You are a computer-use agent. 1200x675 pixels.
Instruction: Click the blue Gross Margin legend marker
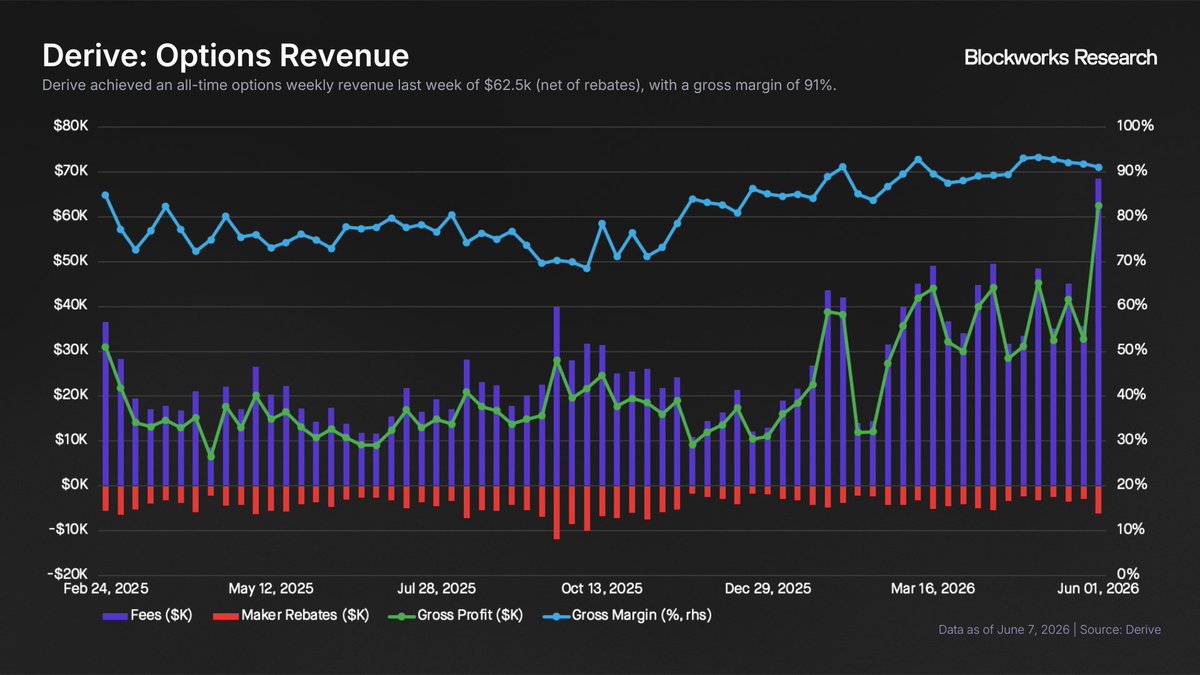pyautogui.click(x=554, y=616)
